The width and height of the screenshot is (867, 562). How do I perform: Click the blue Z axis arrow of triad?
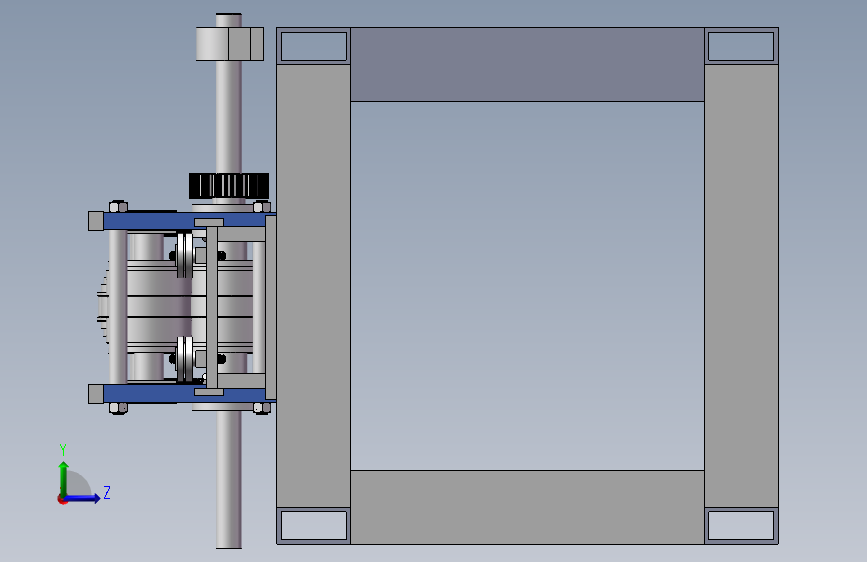[83, 498]
